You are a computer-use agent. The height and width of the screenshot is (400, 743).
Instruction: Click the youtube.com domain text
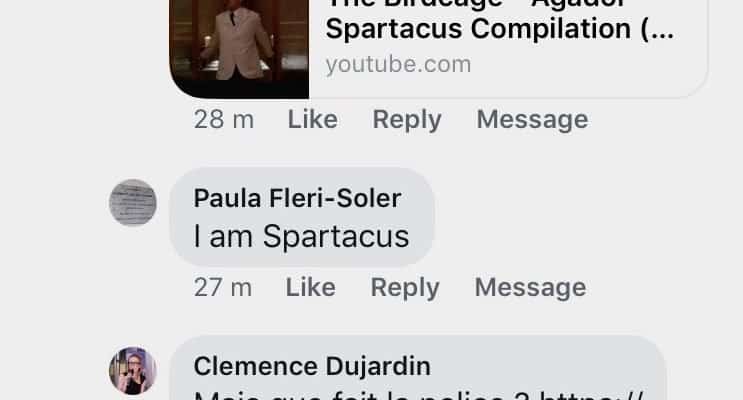(399, 64)
